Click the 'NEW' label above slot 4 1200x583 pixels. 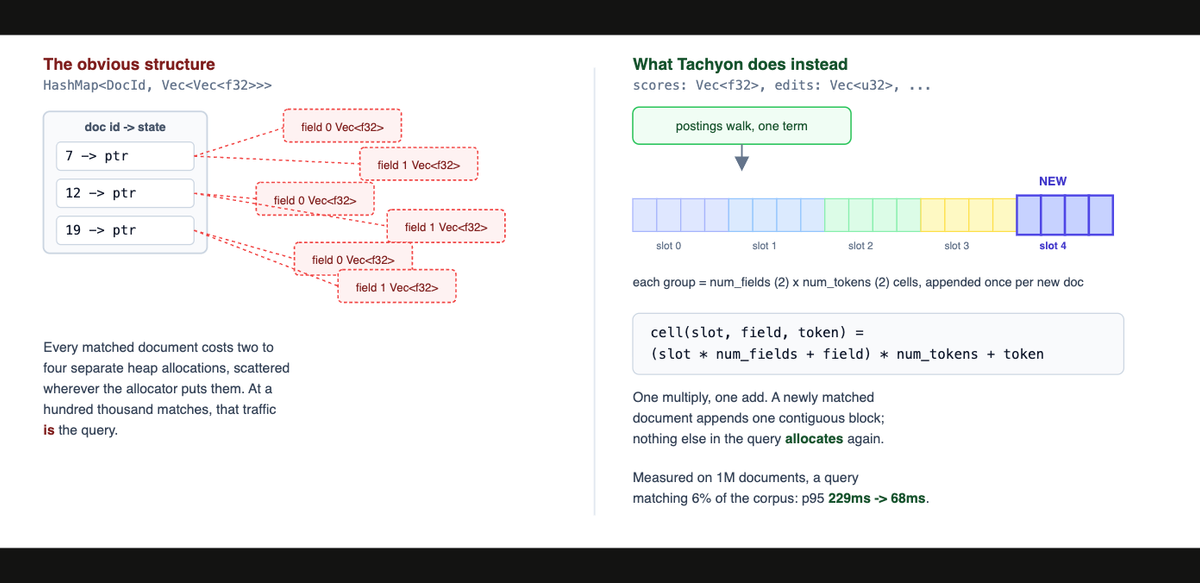click(1053, 181)
